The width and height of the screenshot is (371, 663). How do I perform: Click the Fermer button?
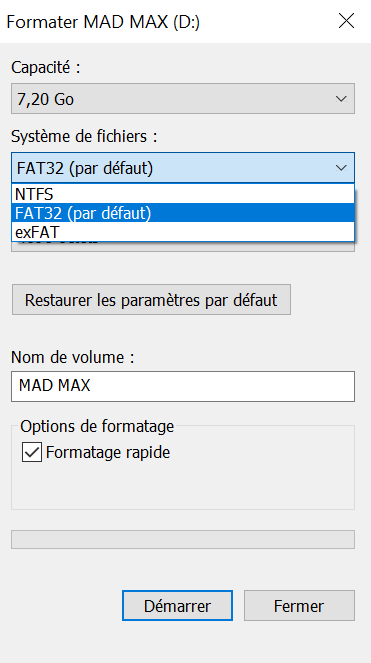point(299,605)
